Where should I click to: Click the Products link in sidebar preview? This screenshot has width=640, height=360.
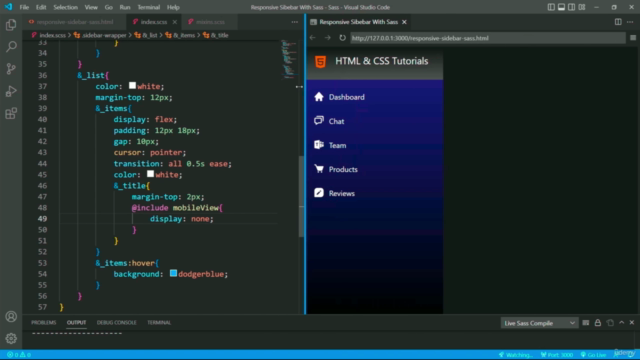[x=343, y=169]
